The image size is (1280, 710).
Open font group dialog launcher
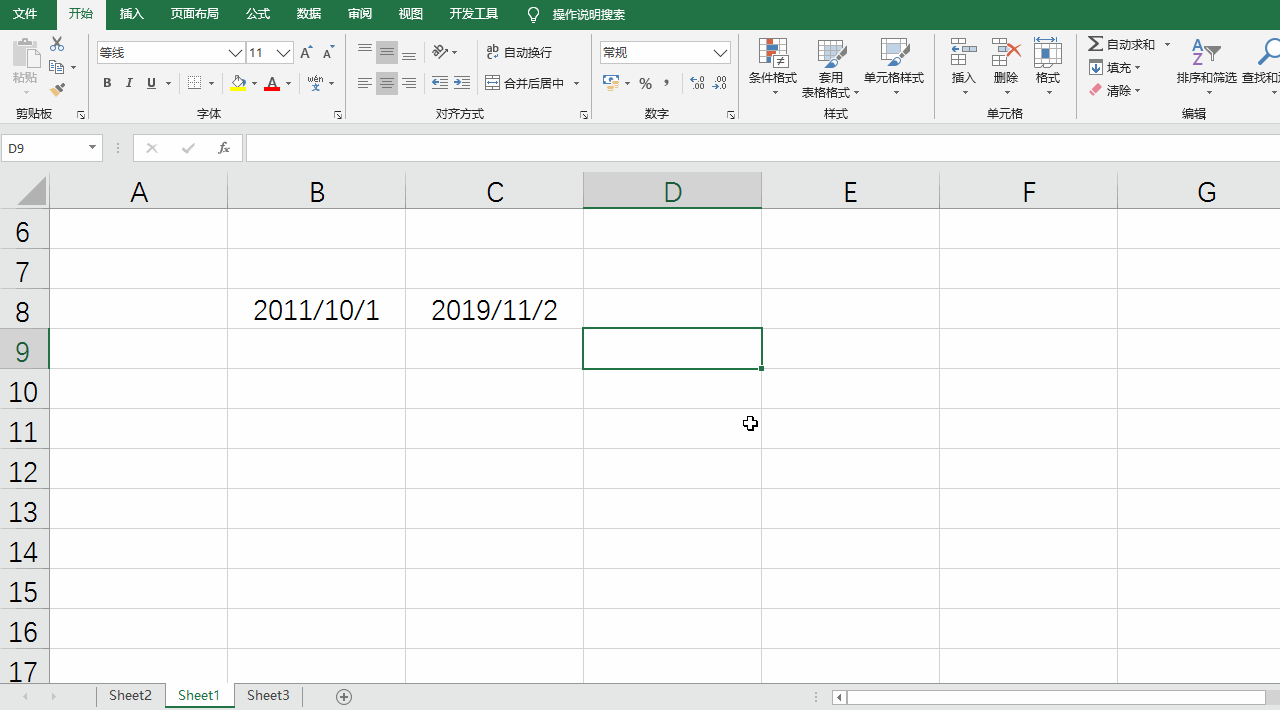tap(338, 116)
